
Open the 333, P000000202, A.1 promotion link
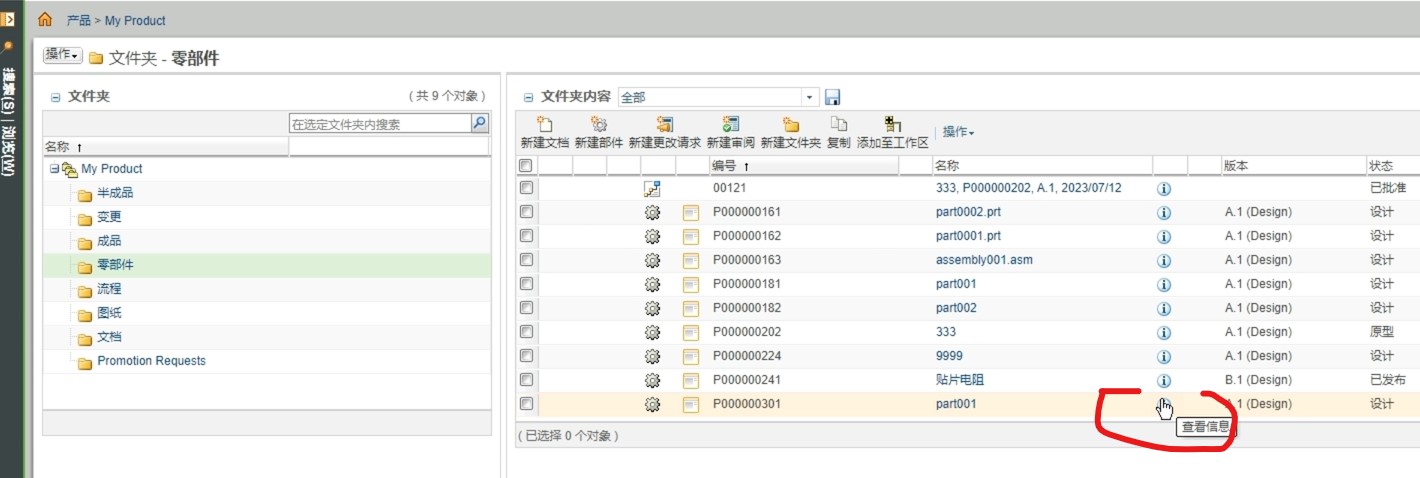coord(1029,188)
